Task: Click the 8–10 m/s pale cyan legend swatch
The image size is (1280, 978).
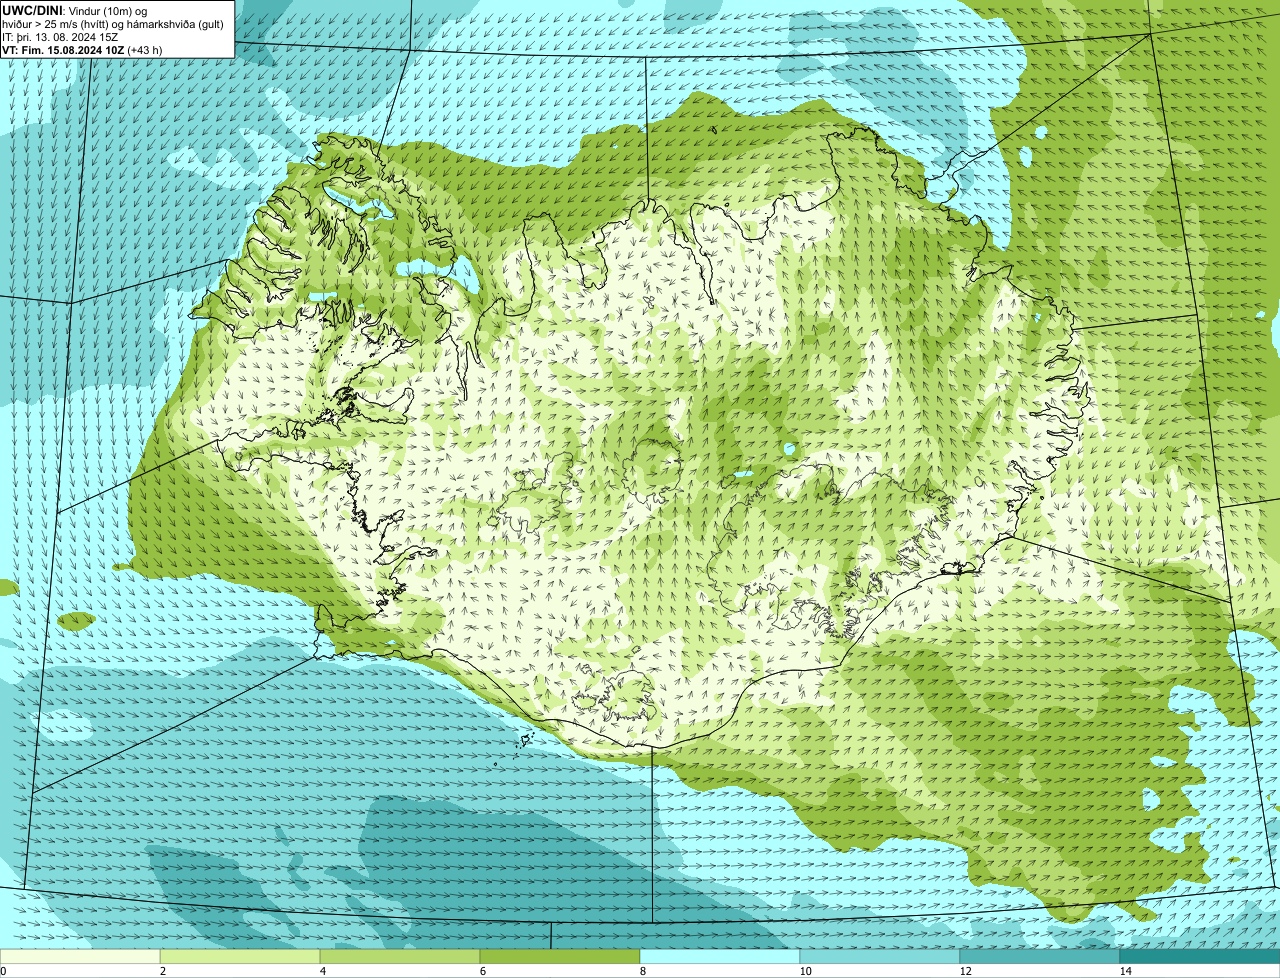Action: [x=720, y=957]
